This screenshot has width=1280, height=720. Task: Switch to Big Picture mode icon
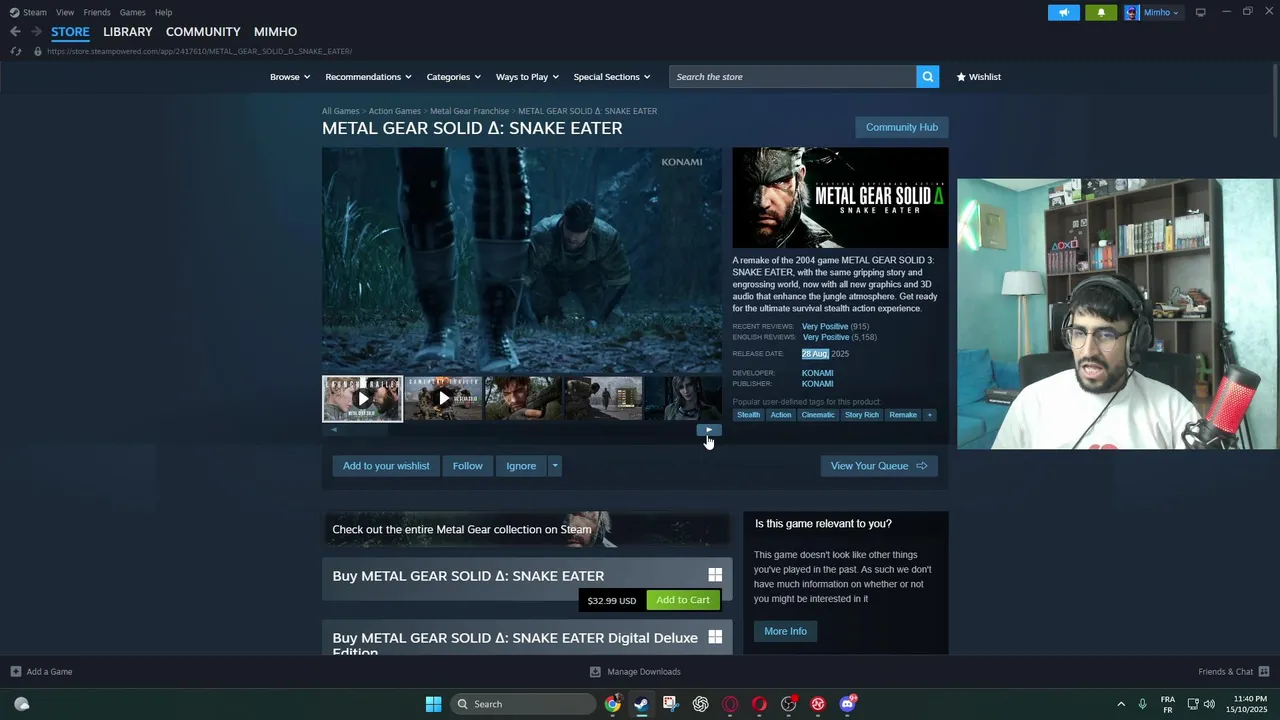(x=1200, y=12)
